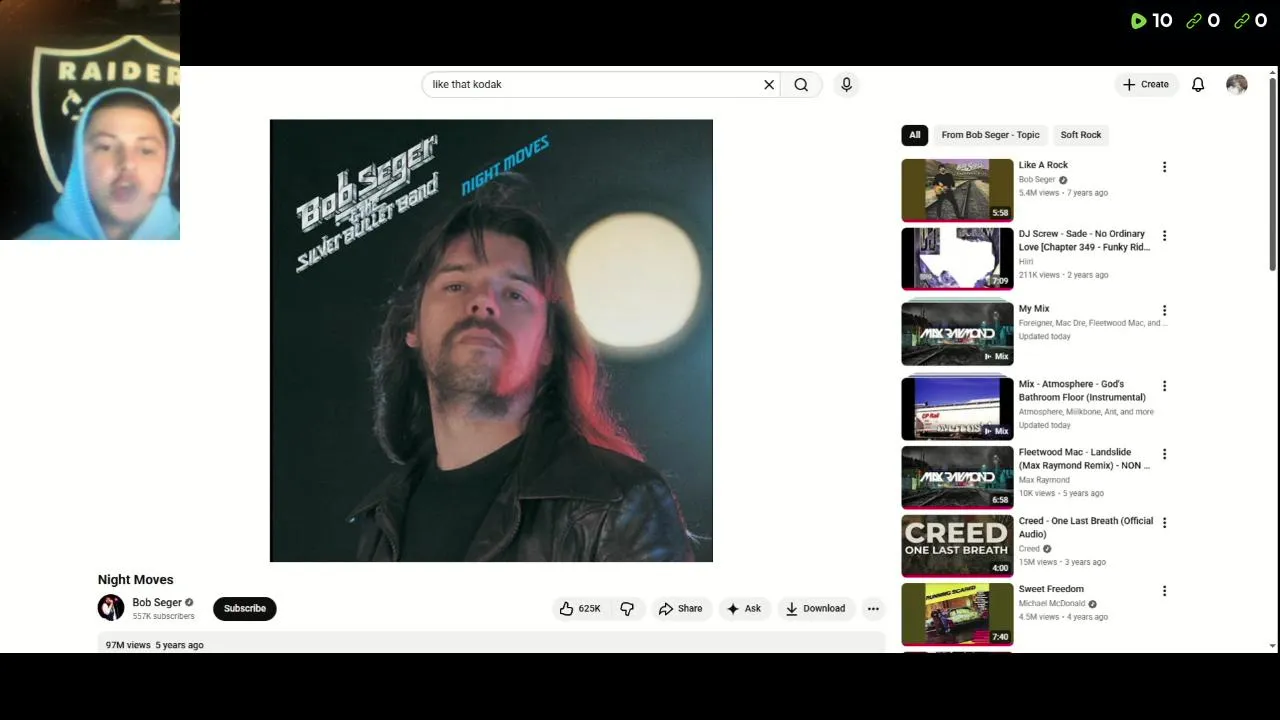Dislike the video with the thumbs down icon

[627, 608]
